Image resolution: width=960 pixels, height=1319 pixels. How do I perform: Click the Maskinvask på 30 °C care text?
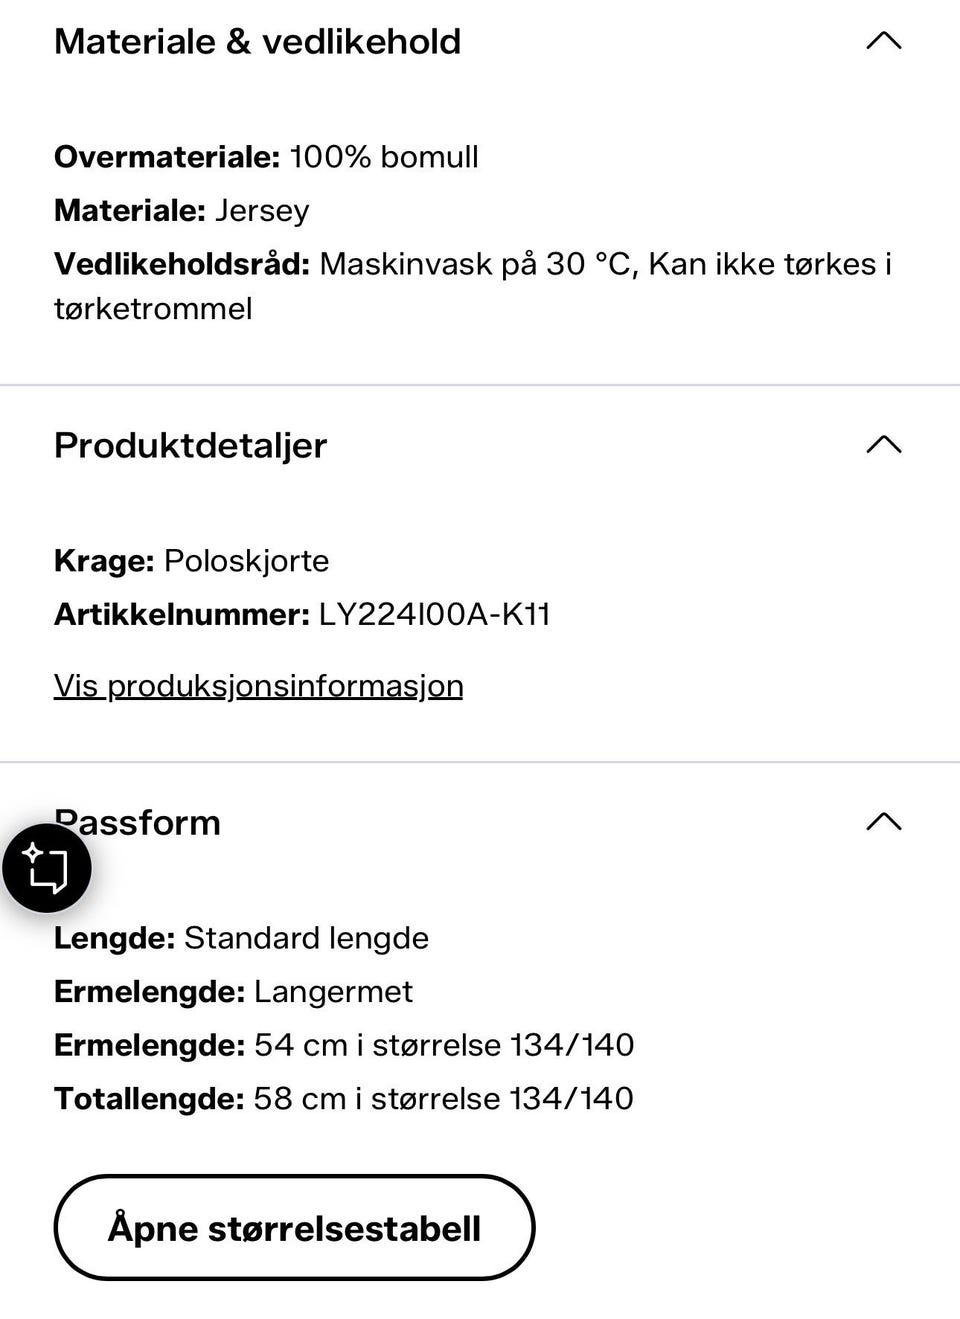point(475,264)
